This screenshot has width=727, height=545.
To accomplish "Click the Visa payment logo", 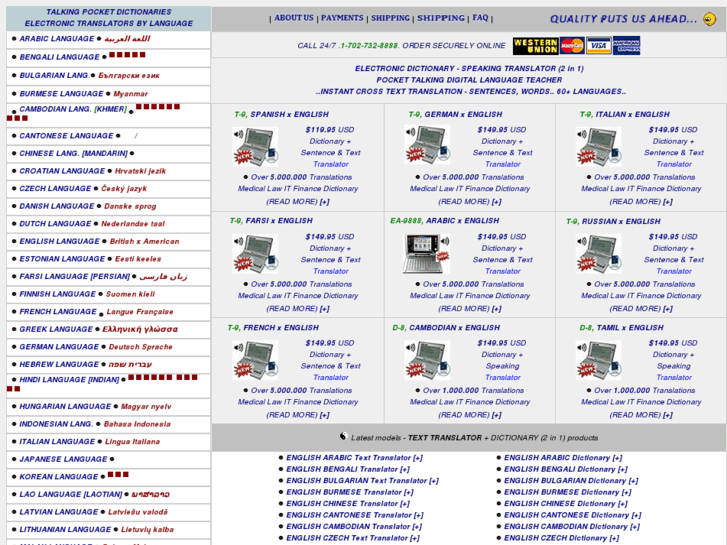I will click(x=598, y=46).
